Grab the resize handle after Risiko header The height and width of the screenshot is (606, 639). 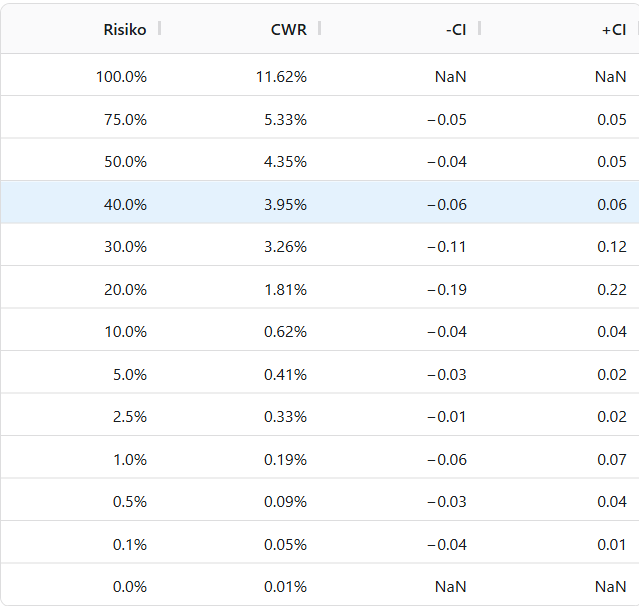pos(159,28)
